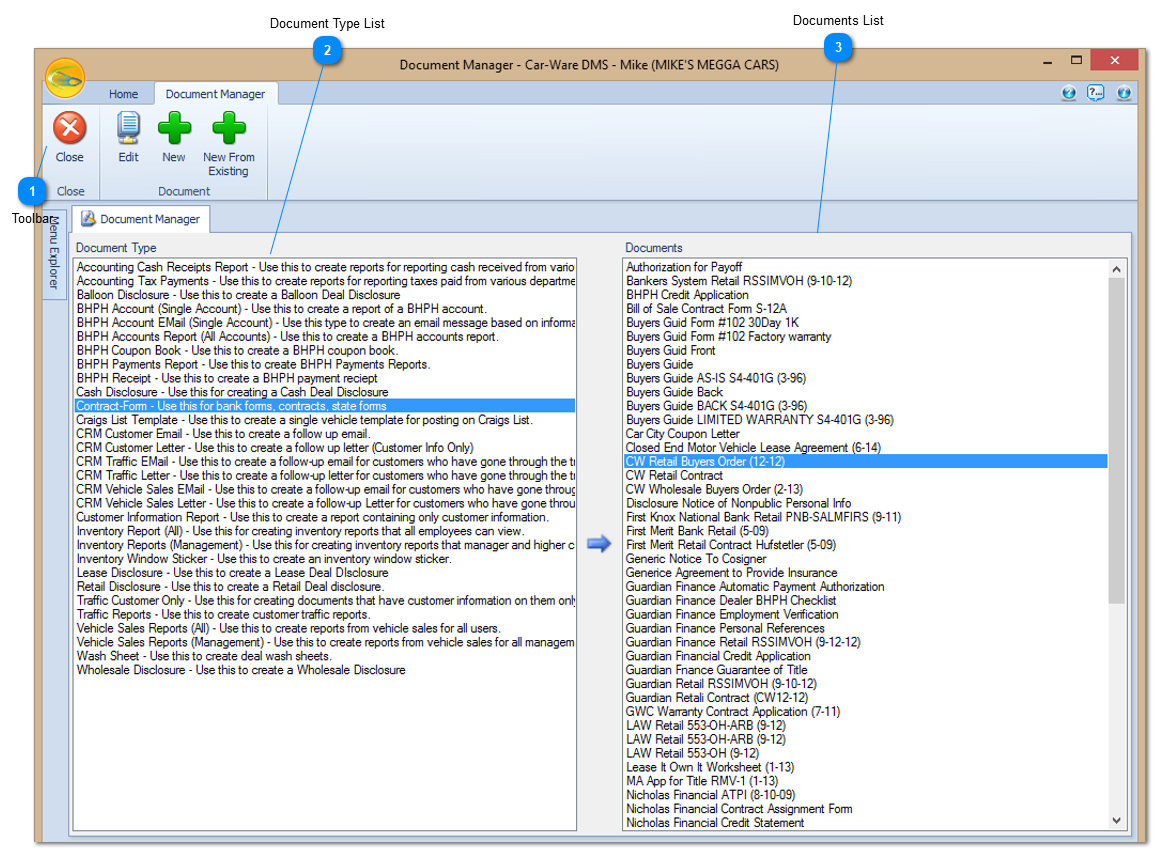Screen dimensions: 1155x851
Task: Switch to the Home ribbon tab
Action: (x=124, y=94)
